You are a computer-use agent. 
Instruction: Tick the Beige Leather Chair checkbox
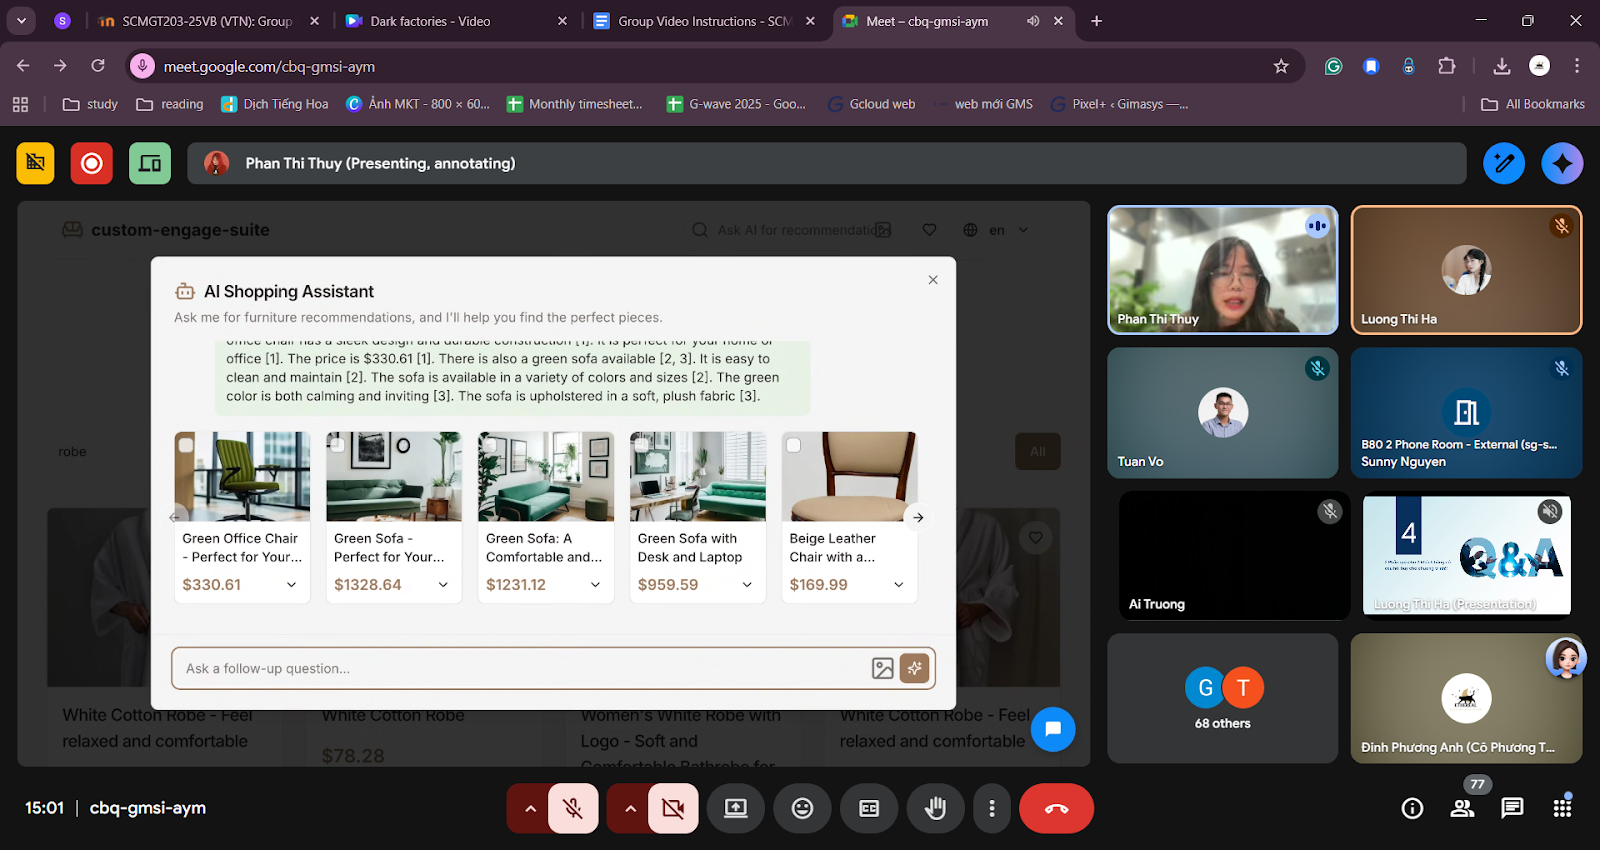[x=794, y=445]
